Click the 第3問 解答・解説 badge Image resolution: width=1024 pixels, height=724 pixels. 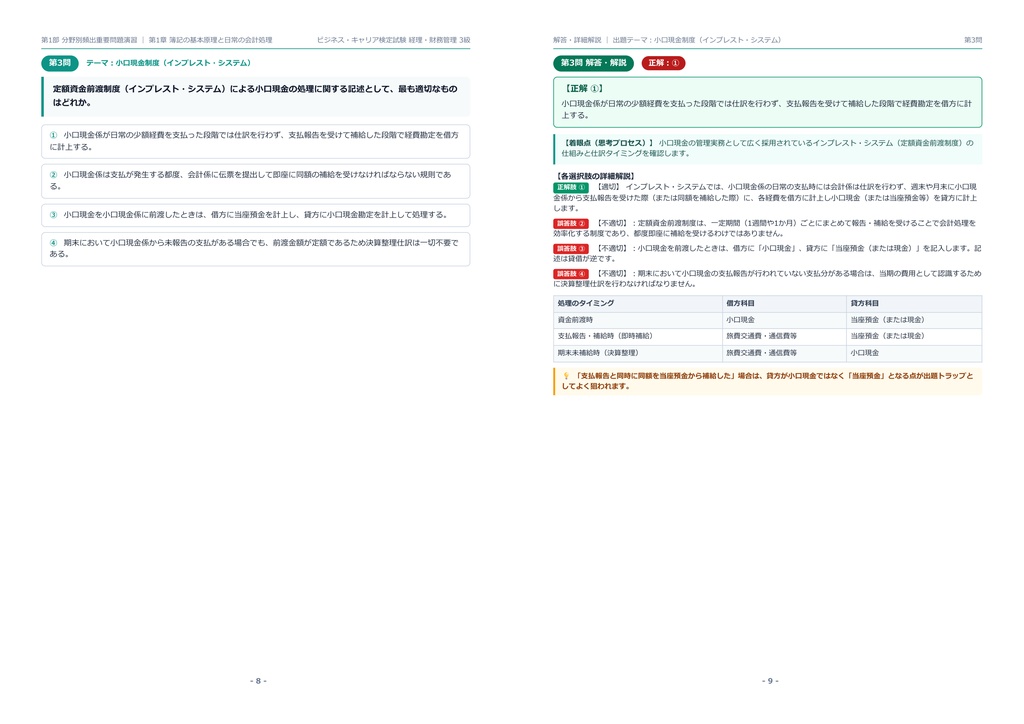(x=593, y=63)
